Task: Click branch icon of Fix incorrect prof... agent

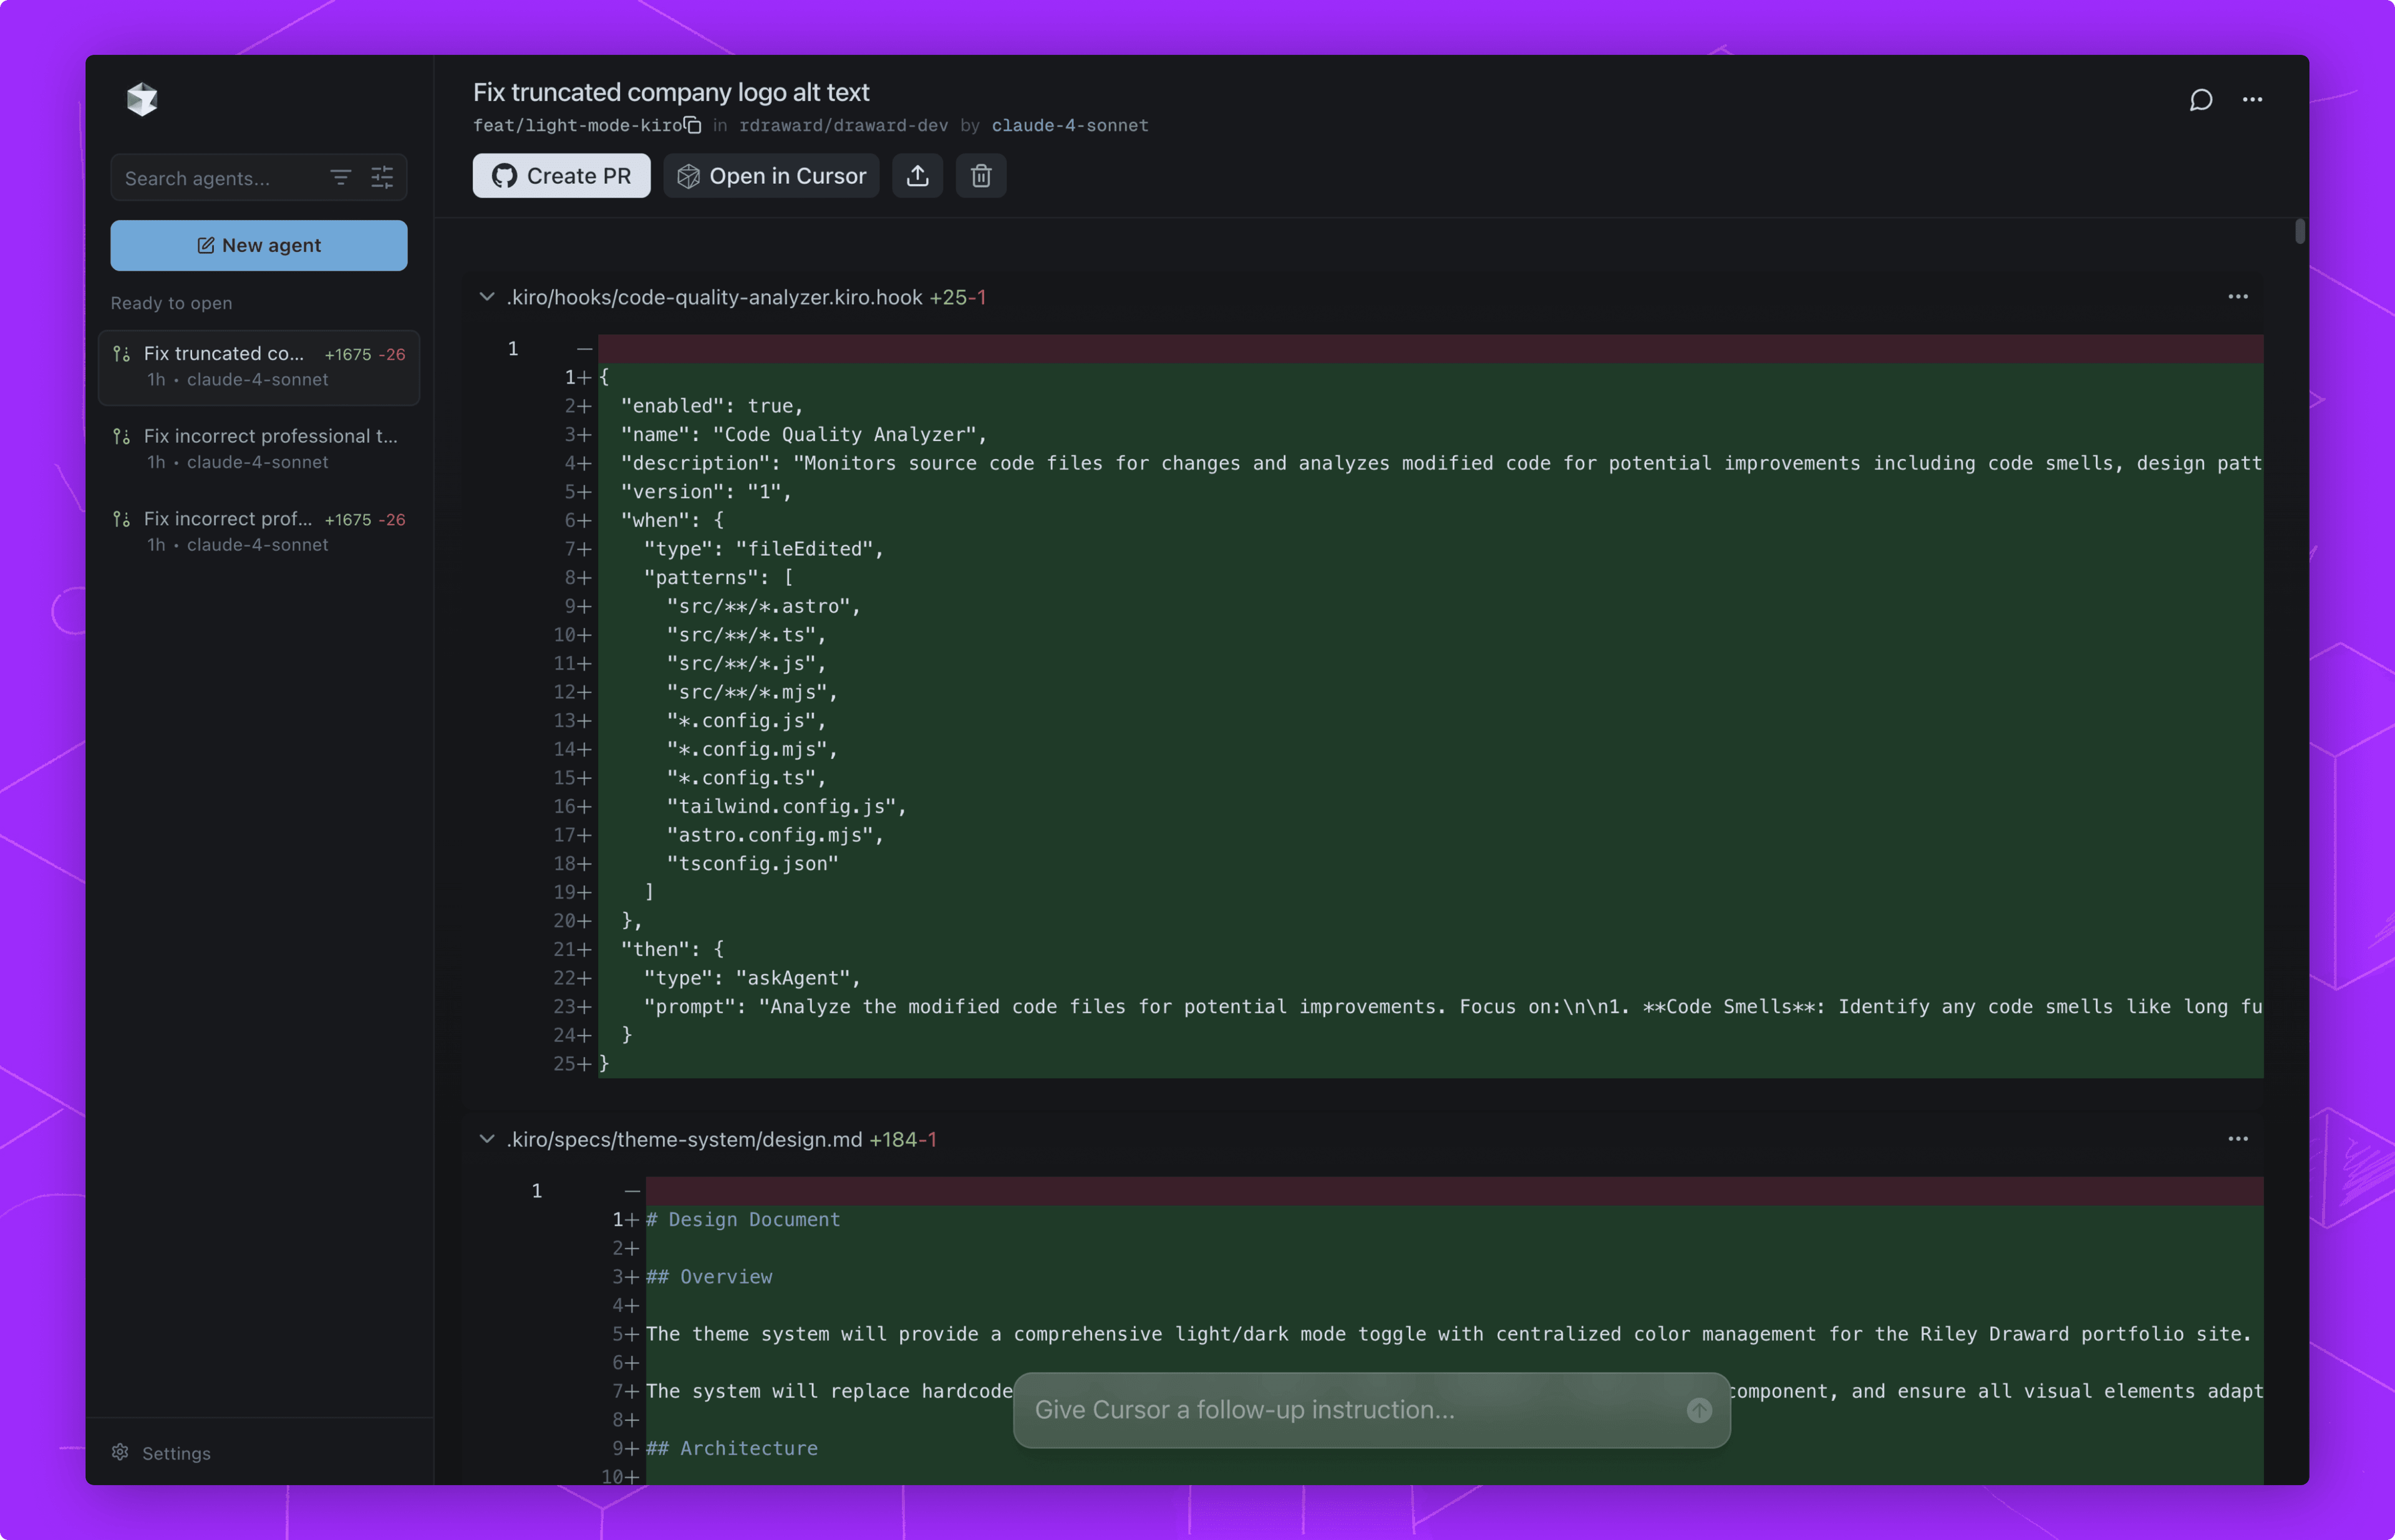Action: coord(122,519)
